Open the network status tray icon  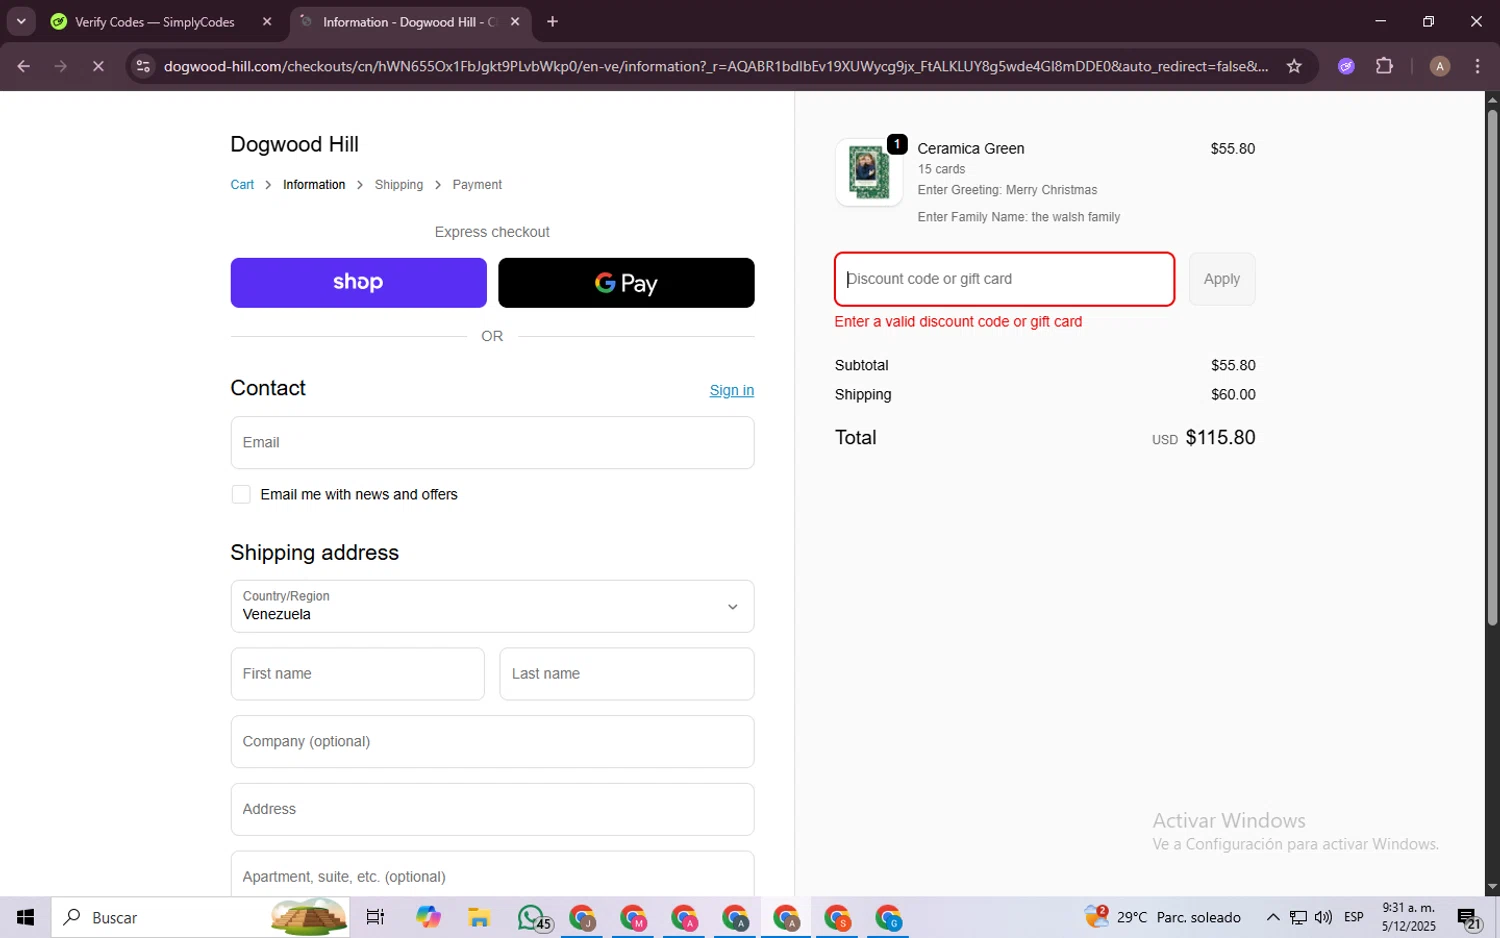[1298, 917]
